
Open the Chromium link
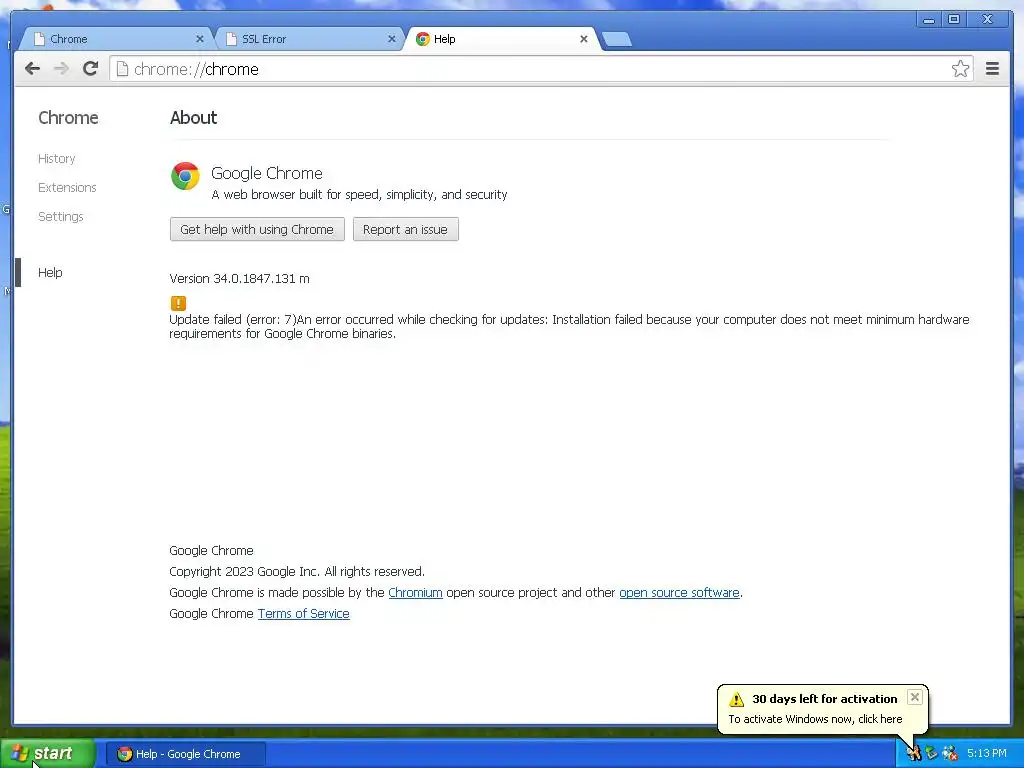point(415,592)
